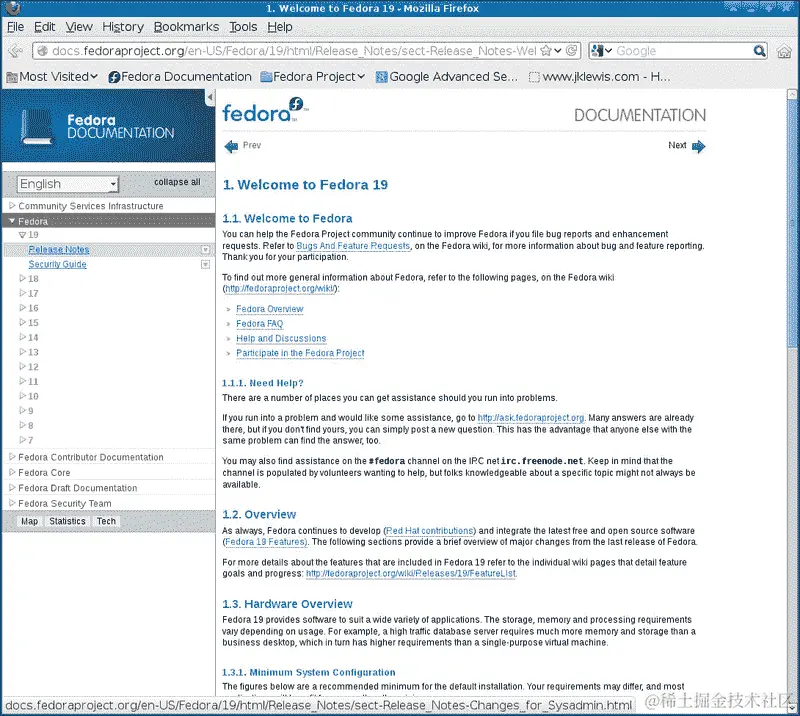Collapse the sidebar with the small arrow tab

tap(210, 97)
